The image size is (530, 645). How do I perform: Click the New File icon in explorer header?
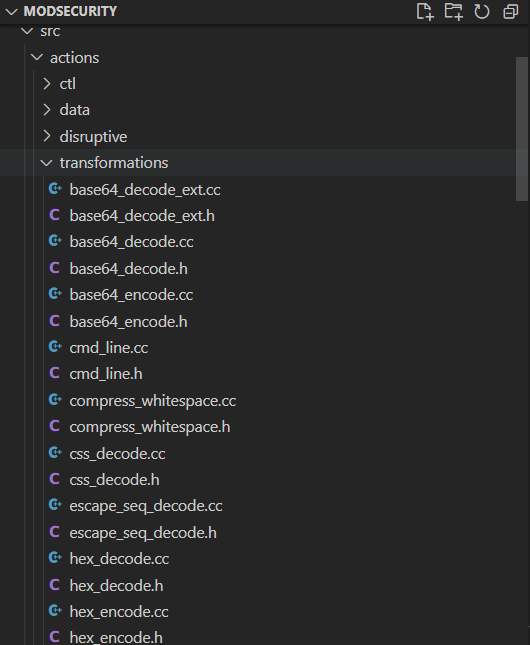tap(425, 11)
